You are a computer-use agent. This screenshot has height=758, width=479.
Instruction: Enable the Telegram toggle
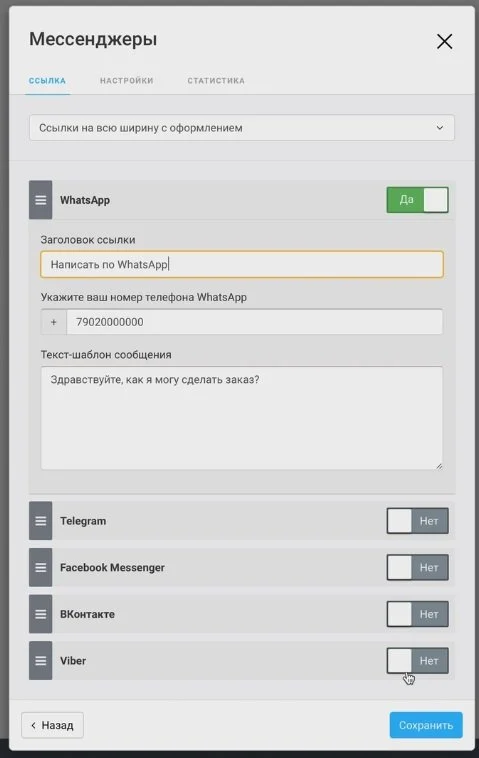[x=417, y=521]
